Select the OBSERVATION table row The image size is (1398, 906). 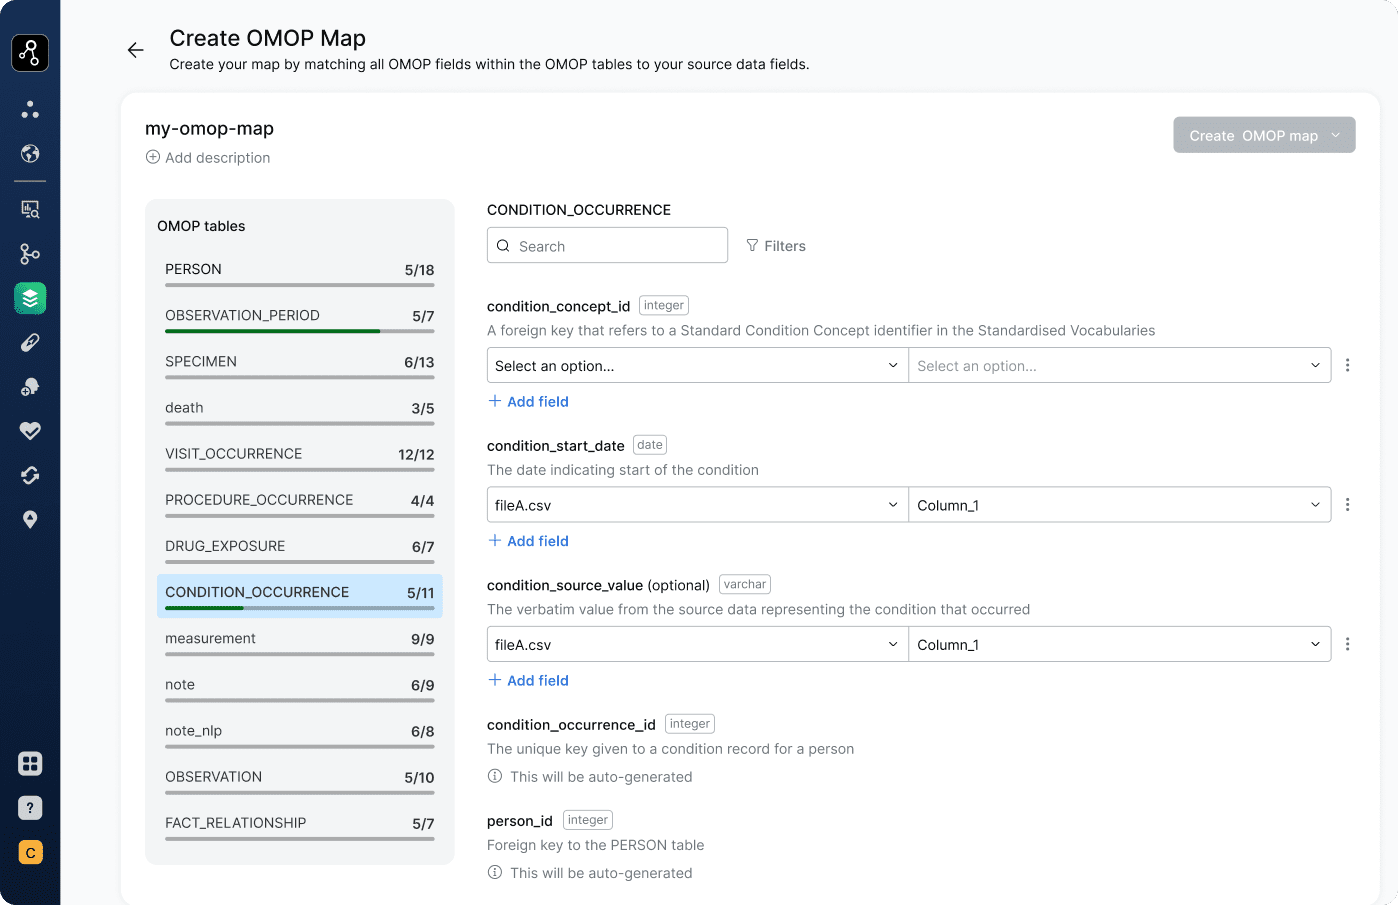pyautogui.click(x=300, y=779)
